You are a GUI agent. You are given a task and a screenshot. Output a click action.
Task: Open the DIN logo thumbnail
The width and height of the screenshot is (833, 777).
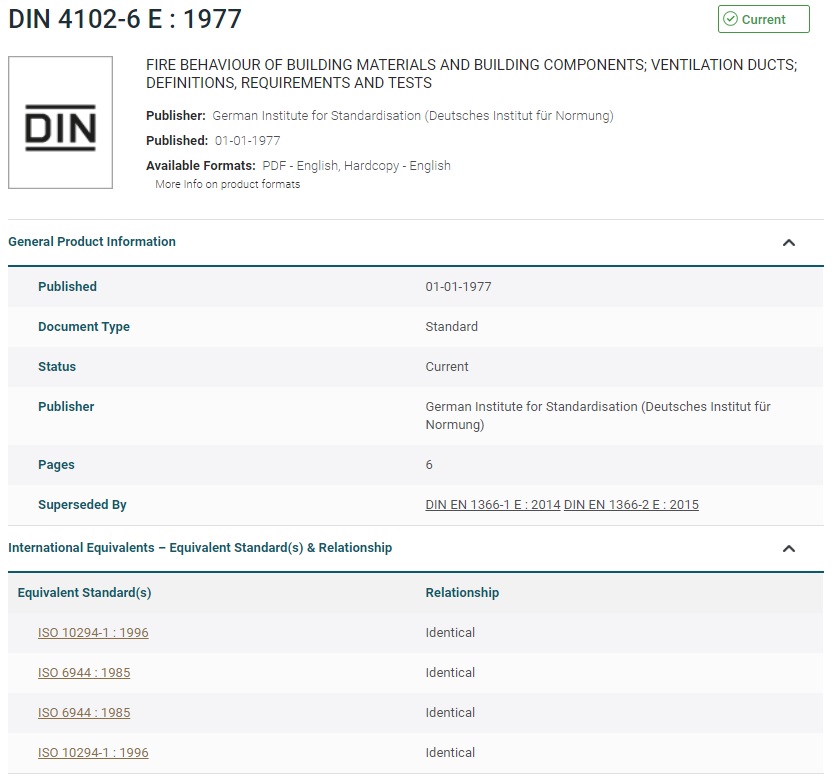point(61,122)
